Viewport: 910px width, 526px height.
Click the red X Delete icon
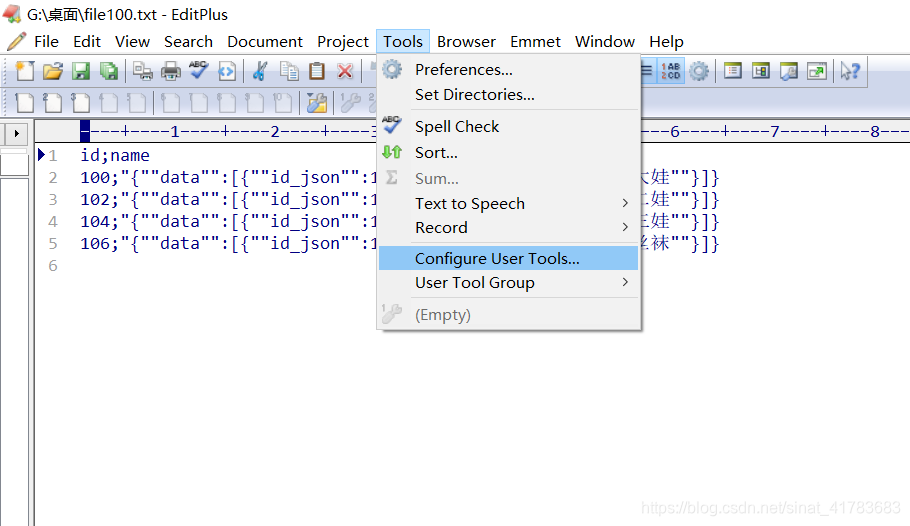click(345, 71)
